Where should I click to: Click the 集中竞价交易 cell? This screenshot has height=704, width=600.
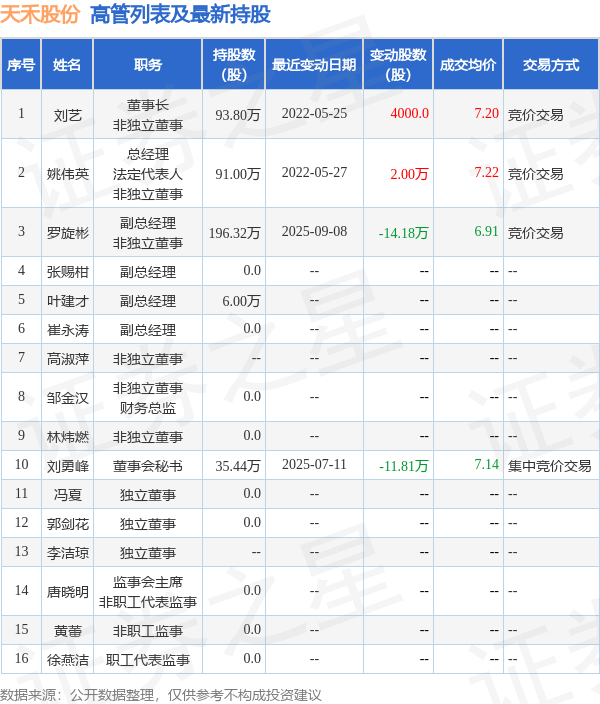[549, 466]
